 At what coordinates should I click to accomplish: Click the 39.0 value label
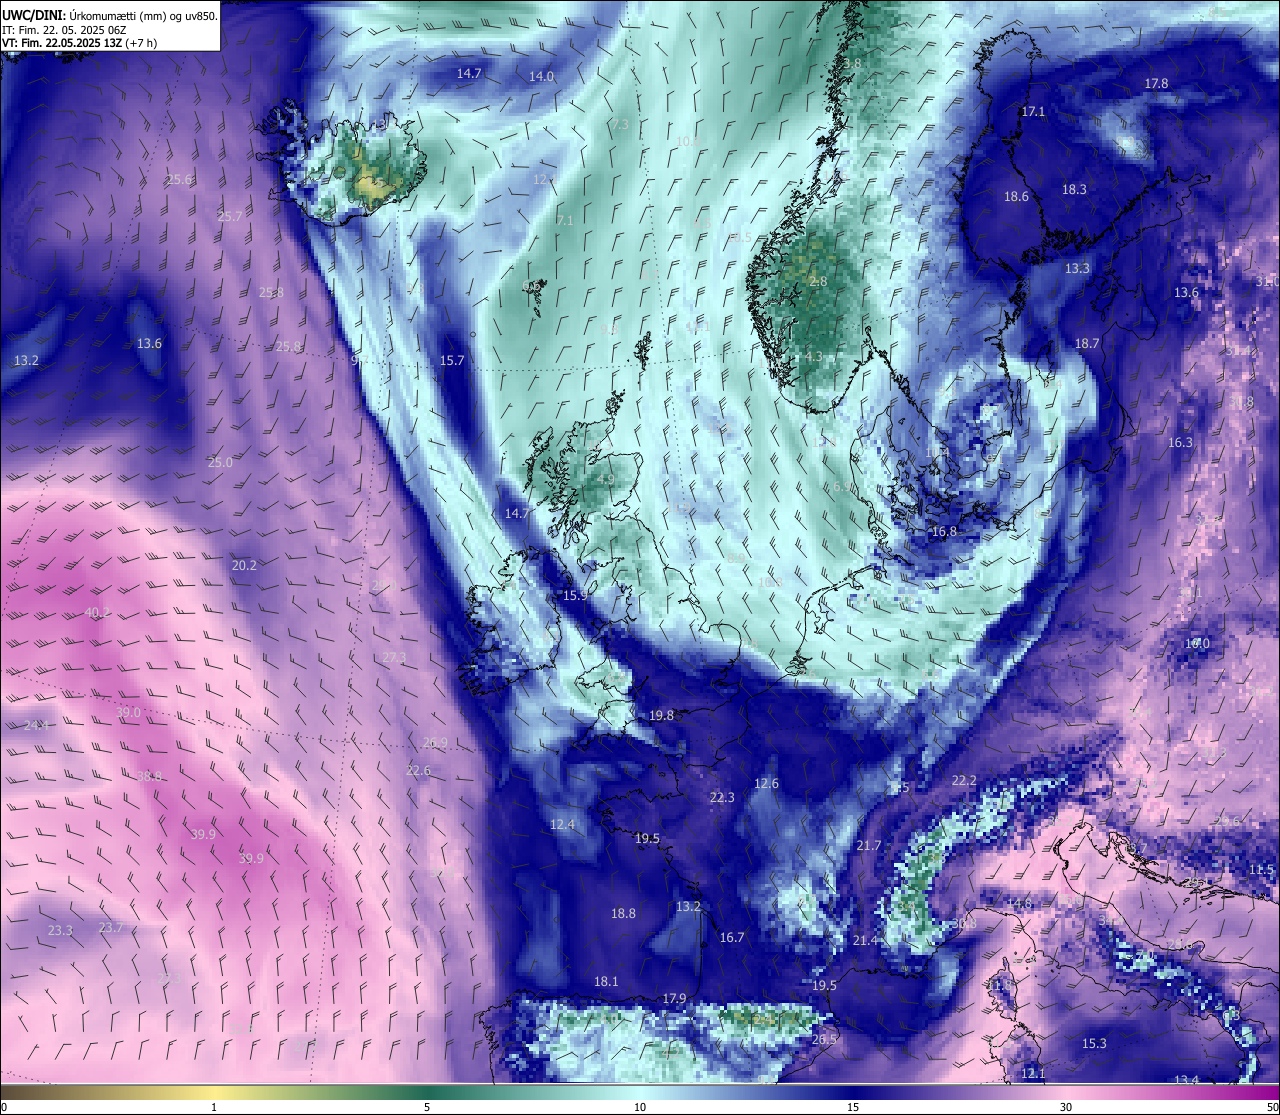128,712
